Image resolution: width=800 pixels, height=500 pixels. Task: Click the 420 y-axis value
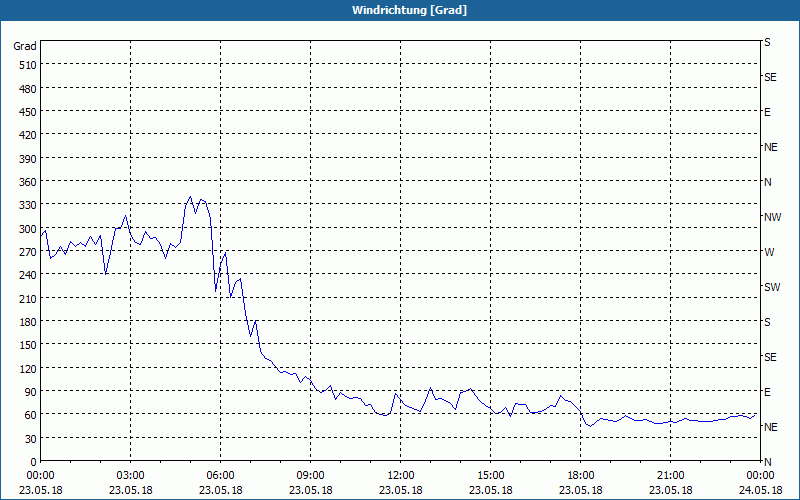point(28,135)
